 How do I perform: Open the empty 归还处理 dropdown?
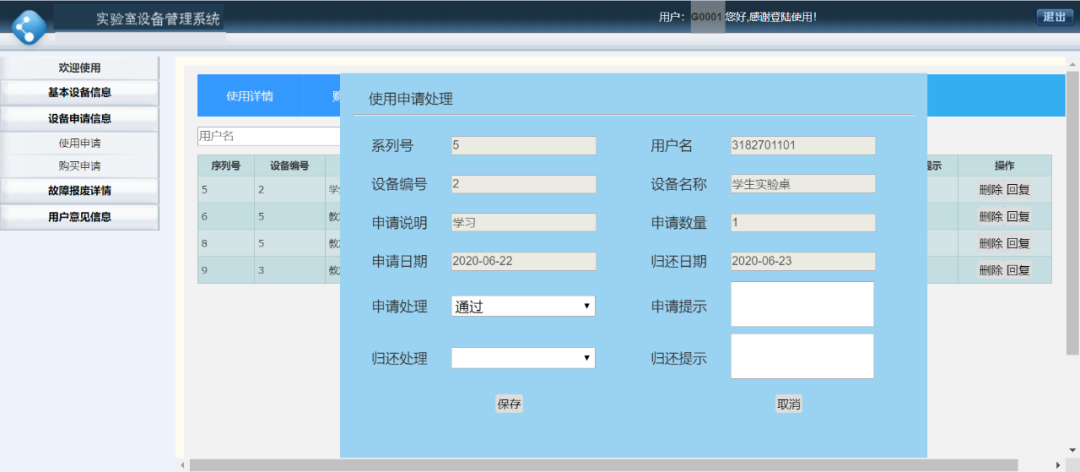[x=523, y=358]
